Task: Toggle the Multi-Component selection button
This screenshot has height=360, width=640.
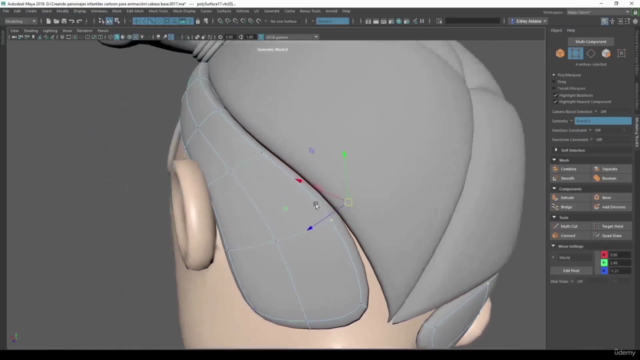Action: point(591,42)
